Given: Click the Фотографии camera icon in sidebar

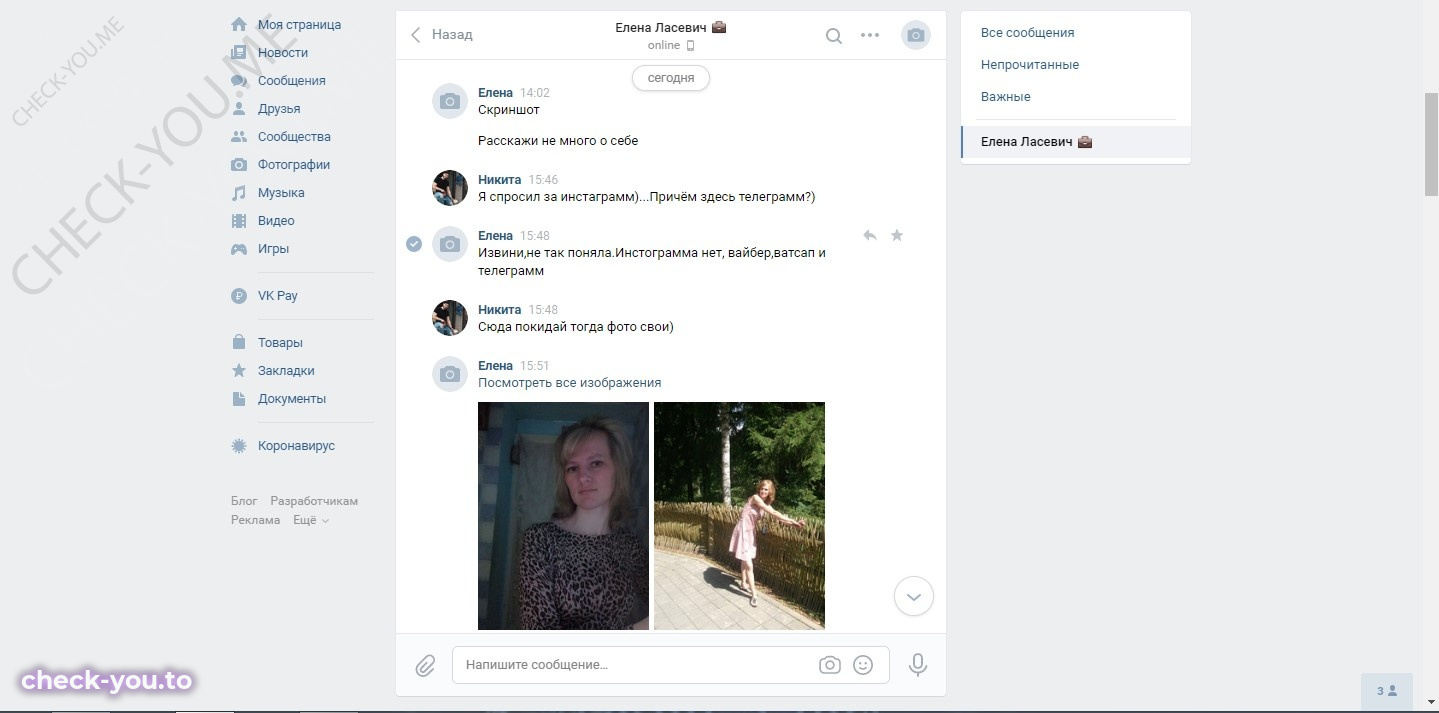Looking at the screenshot, I should (239, 164).
